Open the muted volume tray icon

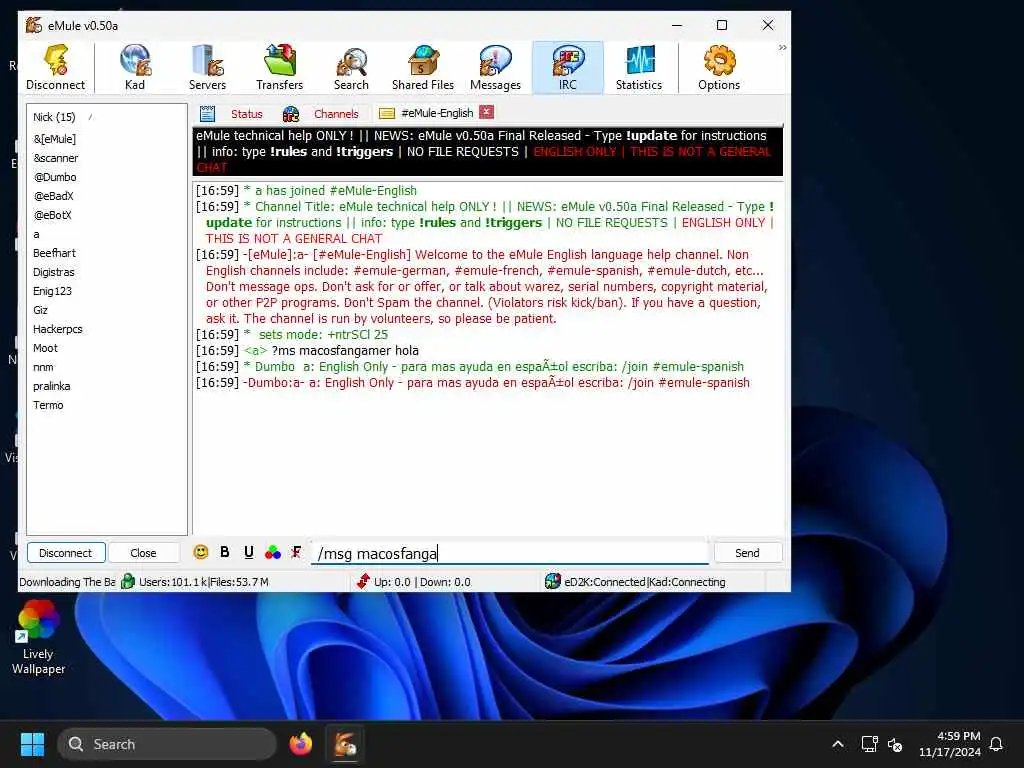(895, 744)
